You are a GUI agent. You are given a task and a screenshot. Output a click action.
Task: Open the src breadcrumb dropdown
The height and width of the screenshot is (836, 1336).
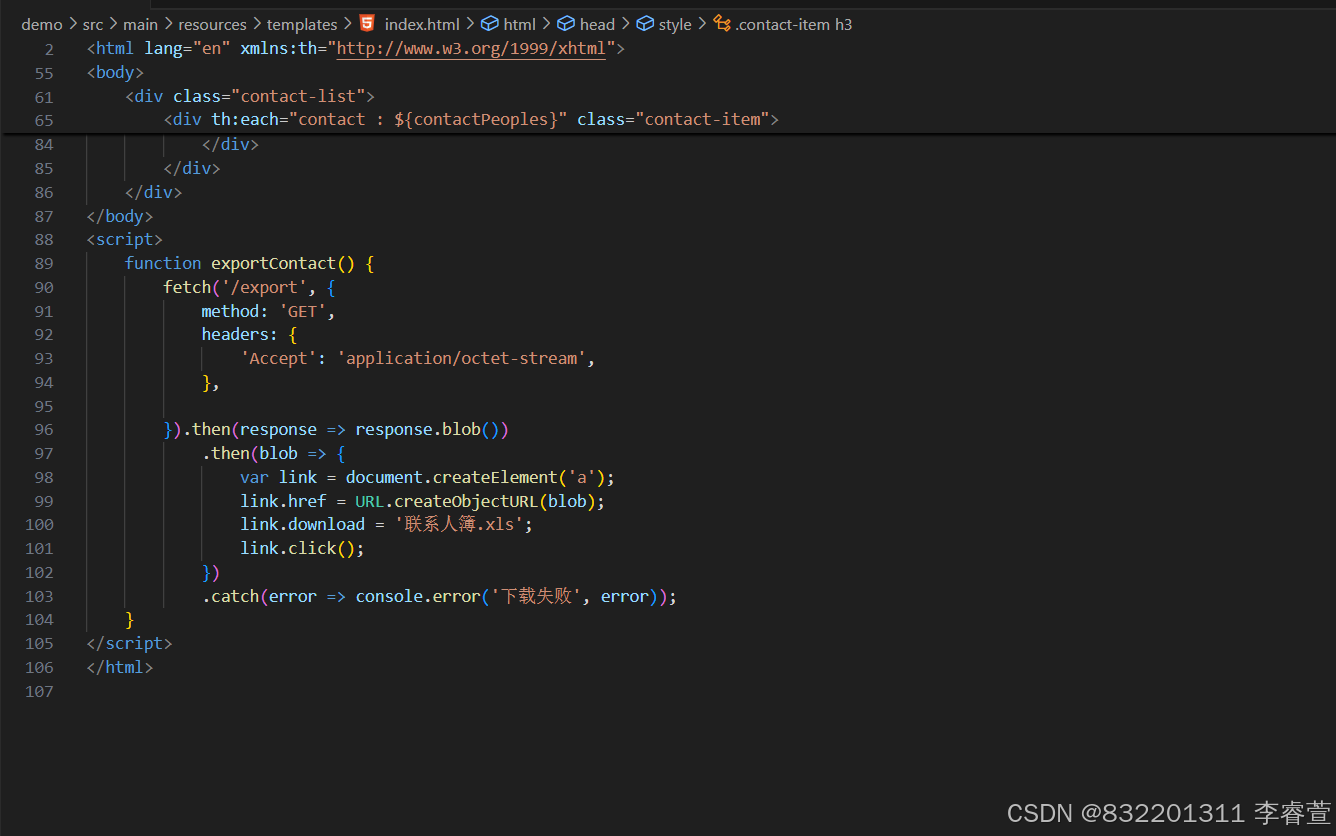(92, 23)
